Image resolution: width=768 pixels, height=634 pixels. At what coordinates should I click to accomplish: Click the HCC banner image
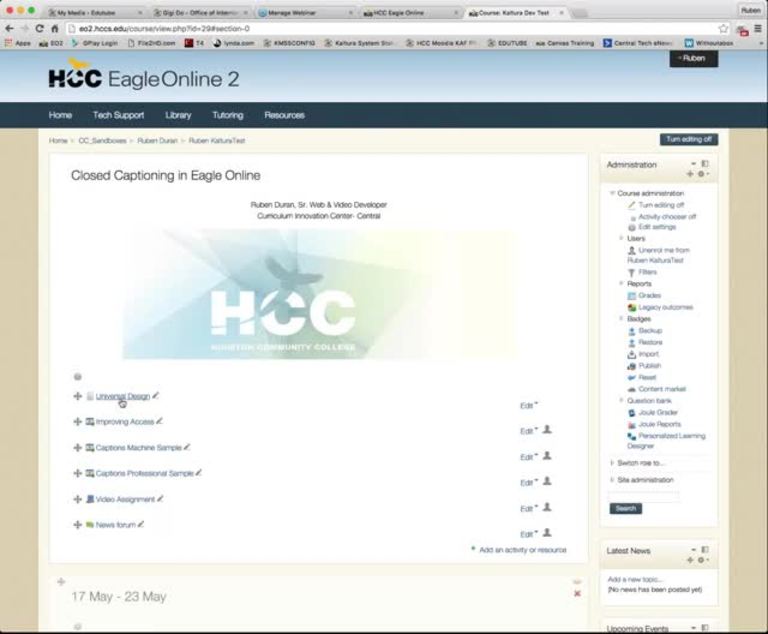click(319, 294)
